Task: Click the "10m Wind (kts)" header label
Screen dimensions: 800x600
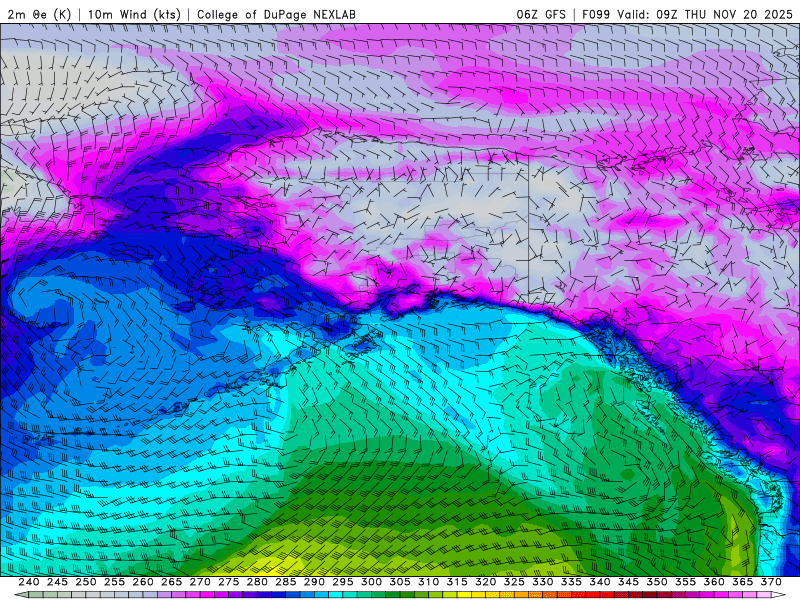Action: click(x=134, y=14)
